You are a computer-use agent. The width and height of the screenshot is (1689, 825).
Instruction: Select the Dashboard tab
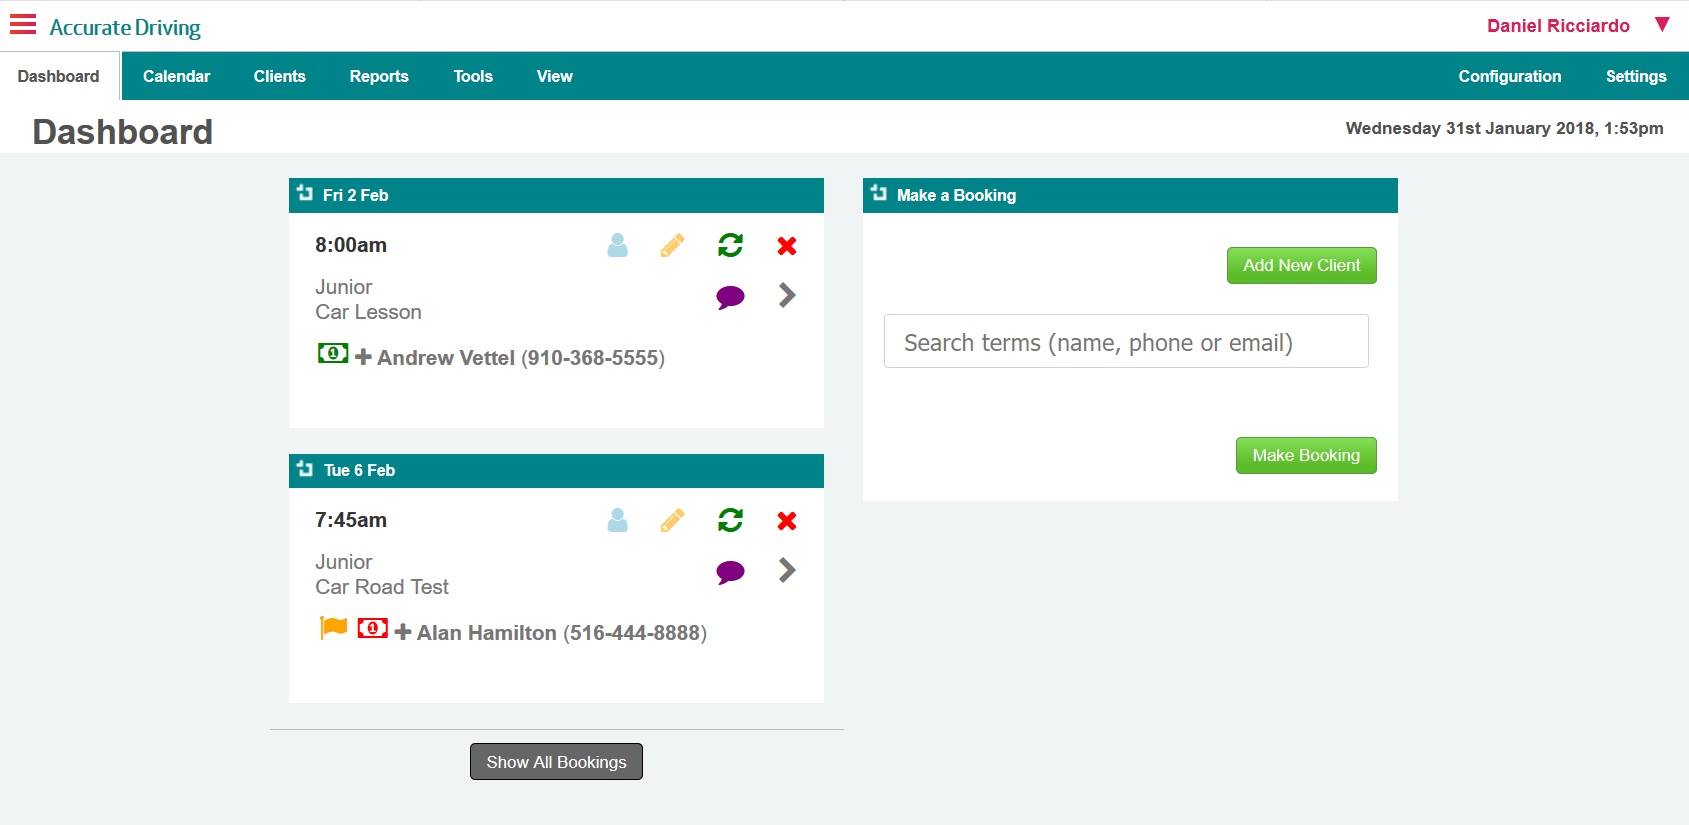(59, 76)
